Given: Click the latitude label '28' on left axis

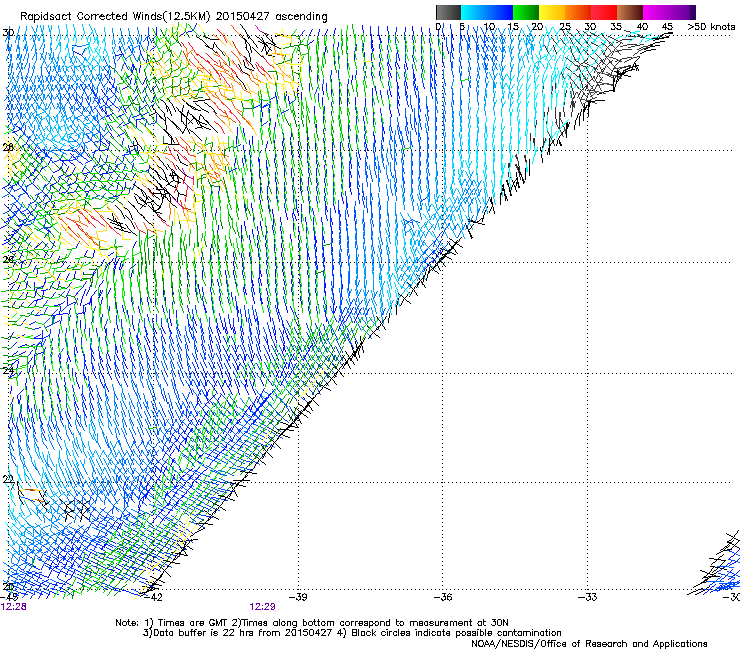Looking at the screenshot, I should (8, 147).
